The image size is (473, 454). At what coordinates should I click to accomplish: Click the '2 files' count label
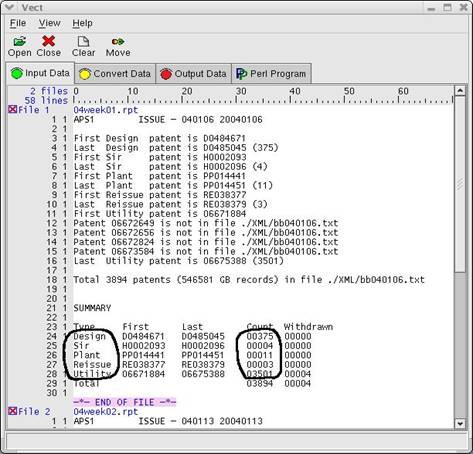49,91
